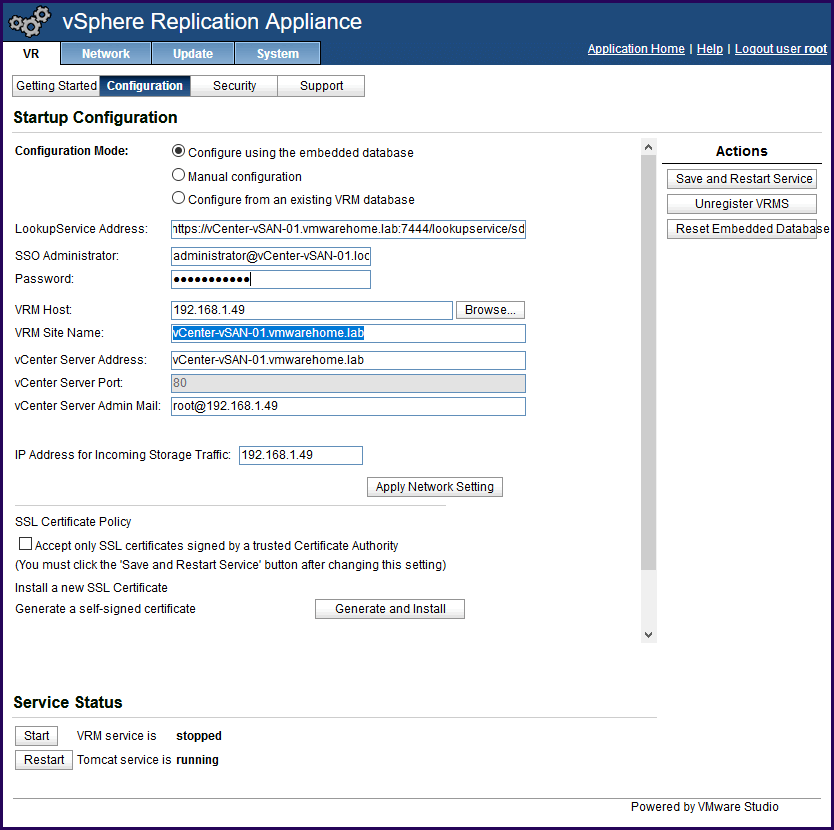834x830 pixels.
Task: Click the vCenter Server Admin Mail field
Action: (x=348, y=406)
